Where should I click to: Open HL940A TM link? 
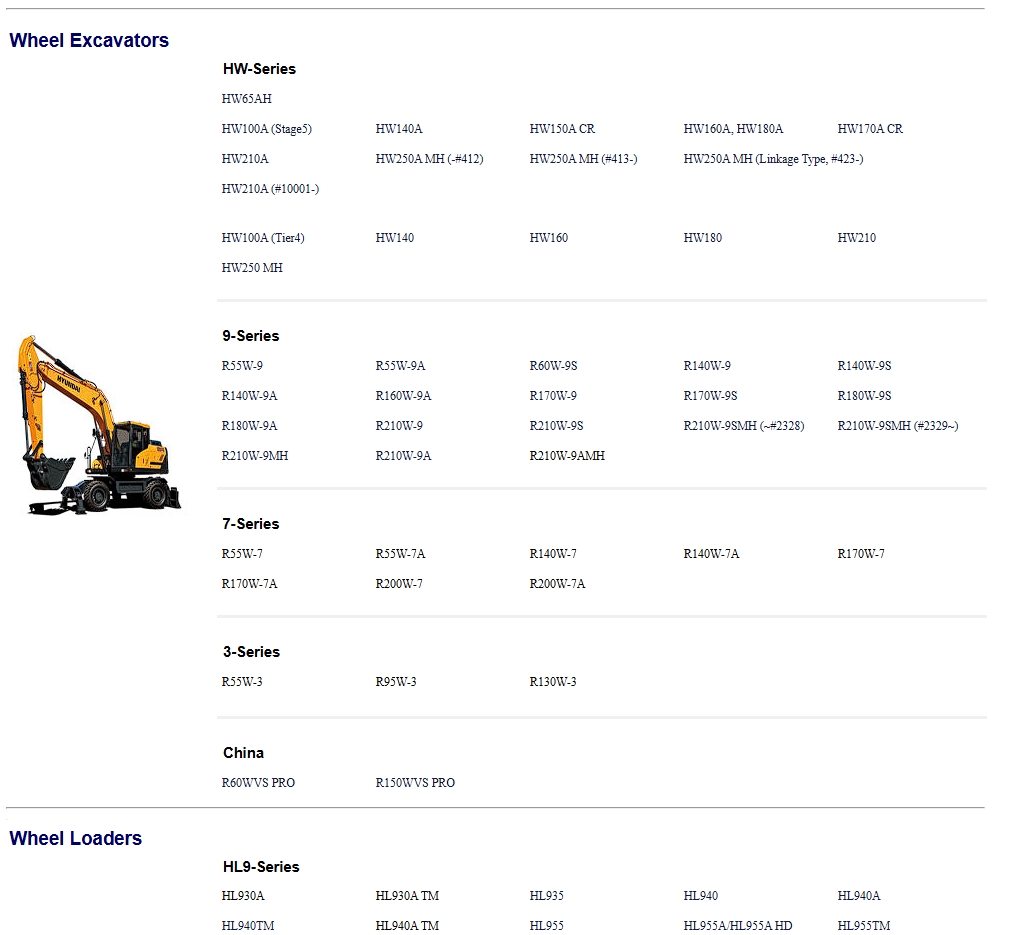point(407,926)
